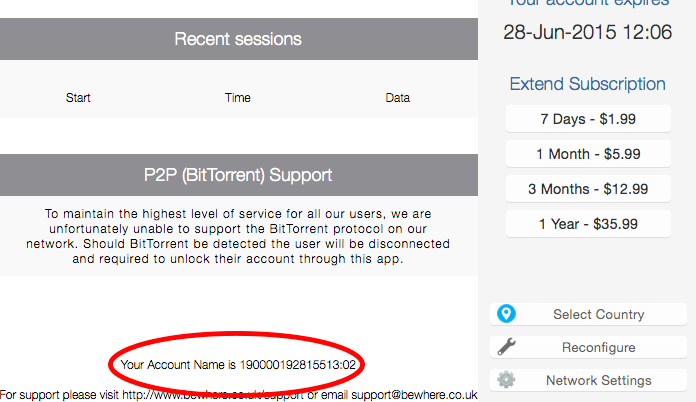Buy the 1 Year - $35.99 subscription

coord(587,222)
